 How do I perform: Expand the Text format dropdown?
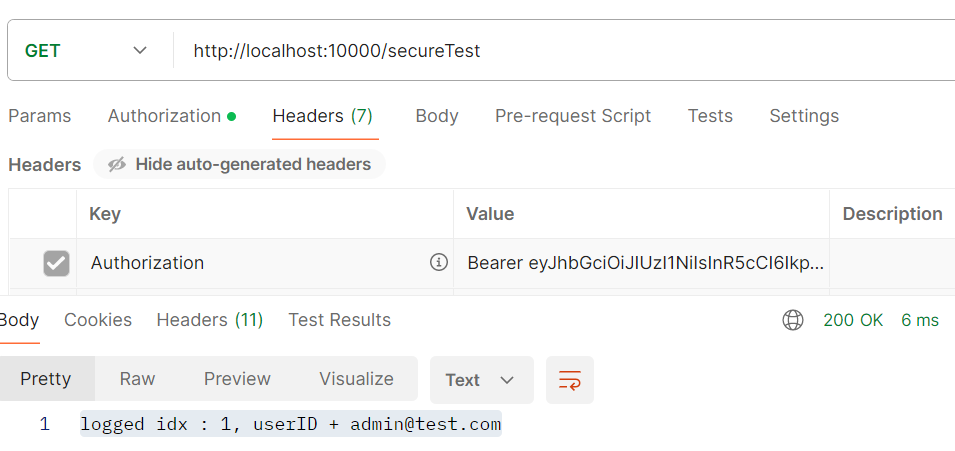(481, 380)
